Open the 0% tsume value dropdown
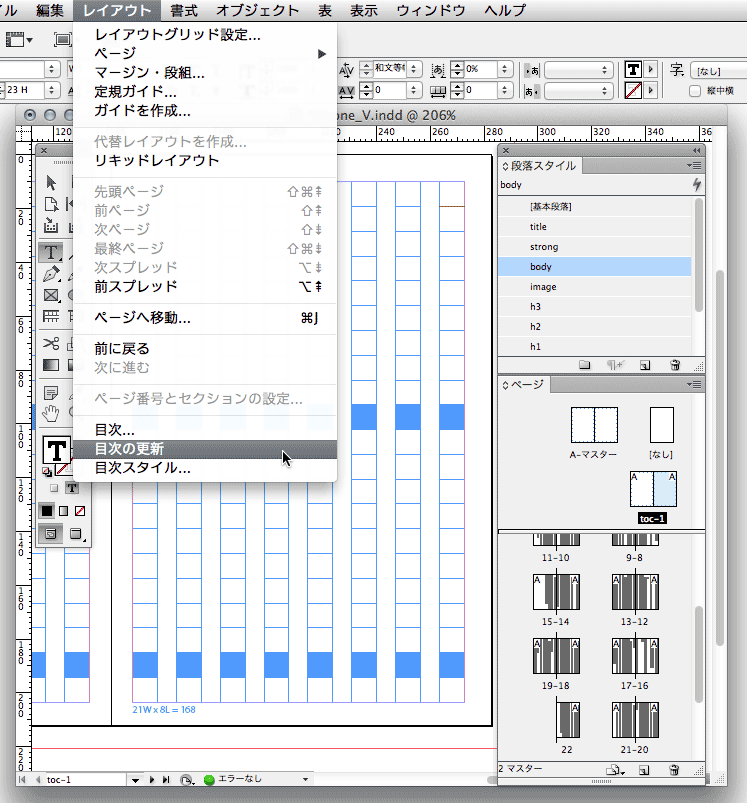747x803 pixels. pos(504,69)
